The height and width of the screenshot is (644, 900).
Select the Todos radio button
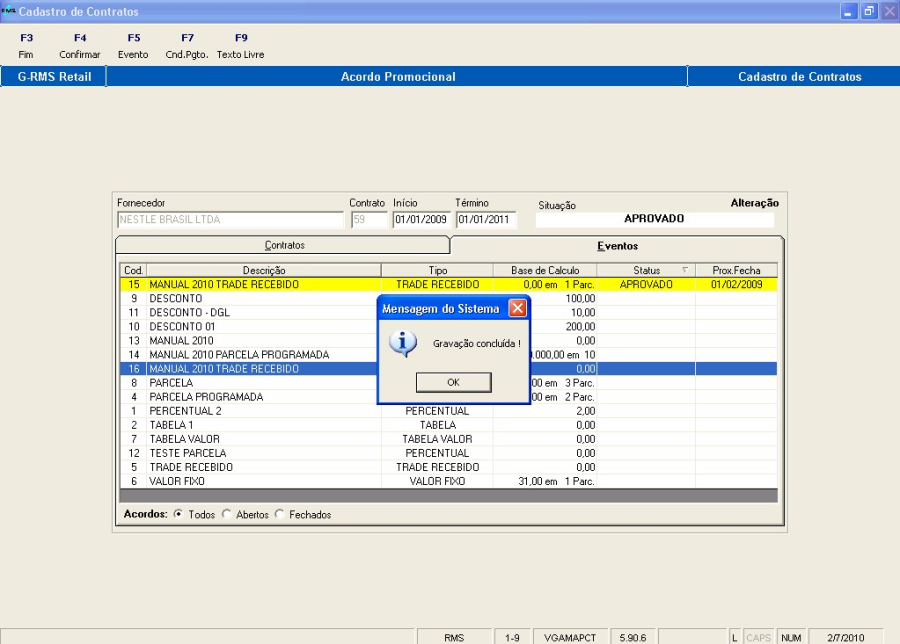coord(179,514)
